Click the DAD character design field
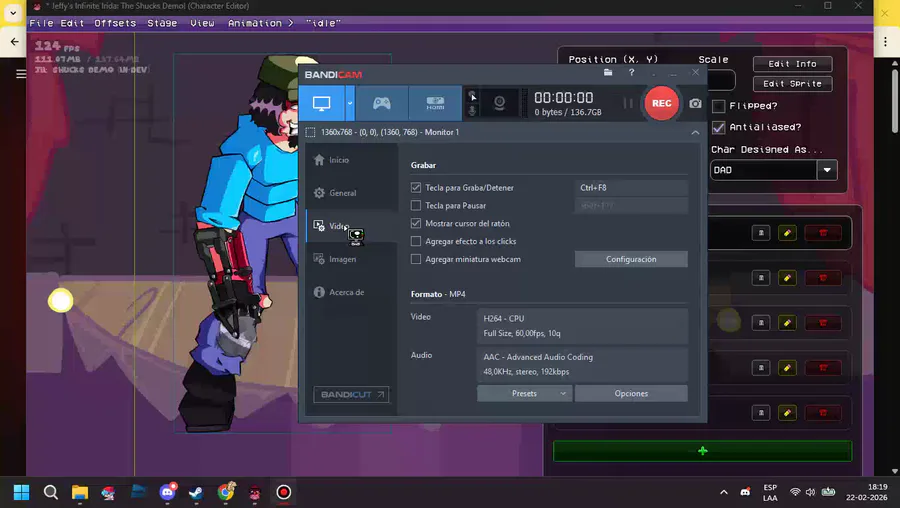Screen dimensions: 900x508 [x=763, y=170]
